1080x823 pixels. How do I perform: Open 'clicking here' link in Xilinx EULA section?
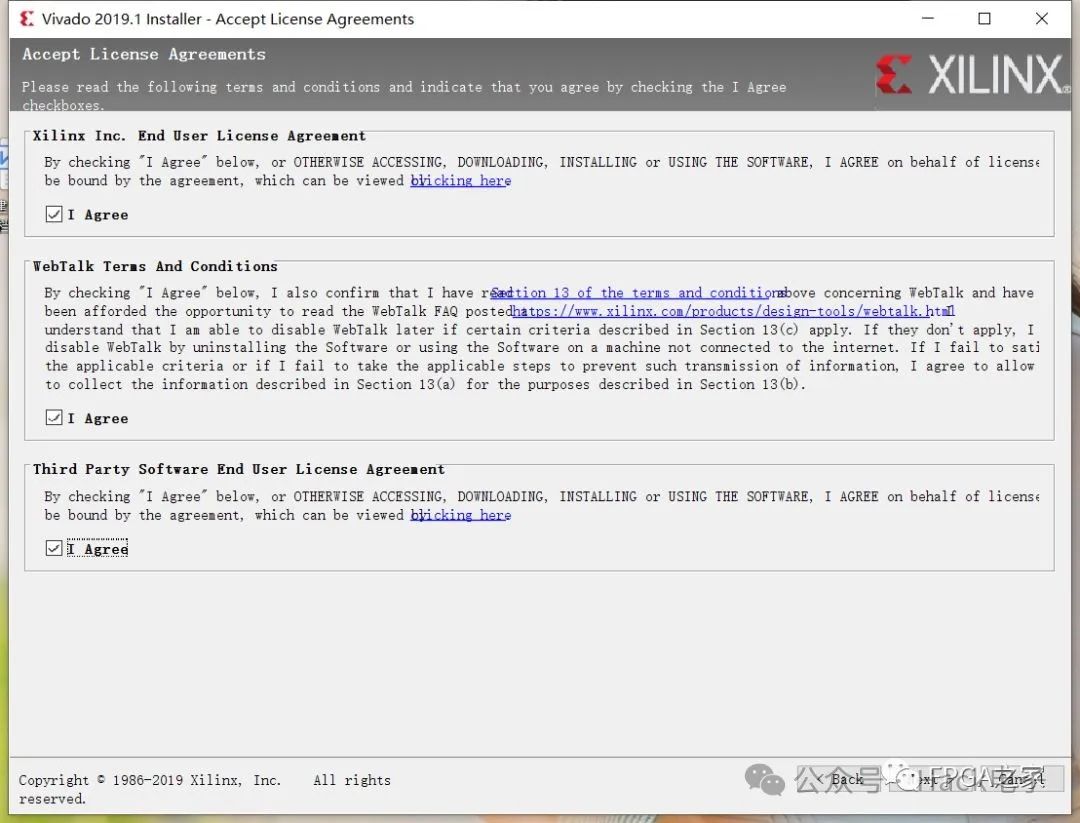(461, 180)
